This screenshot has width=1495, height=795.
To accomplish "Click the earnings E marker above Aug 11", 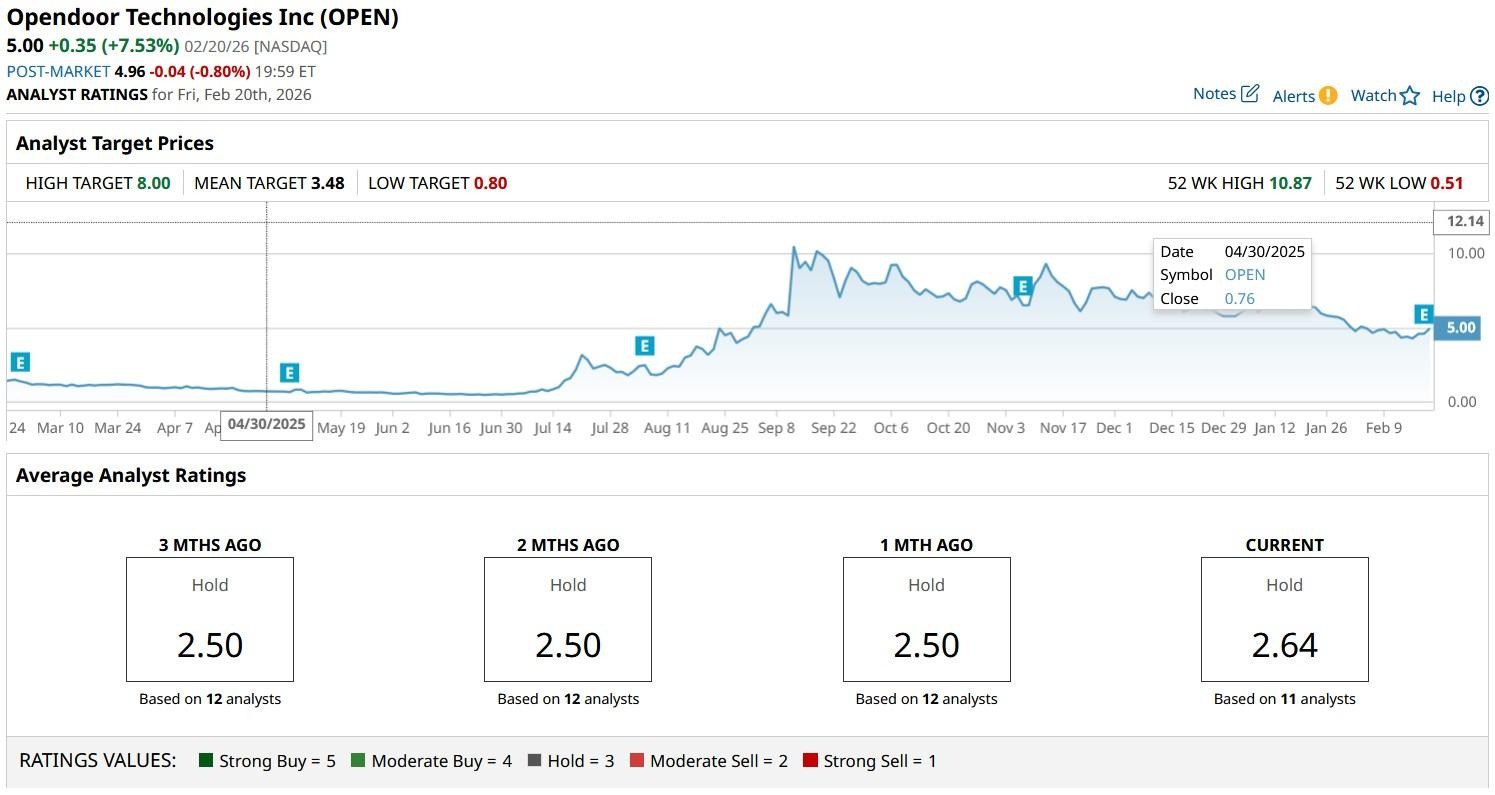I will [645, 346].
